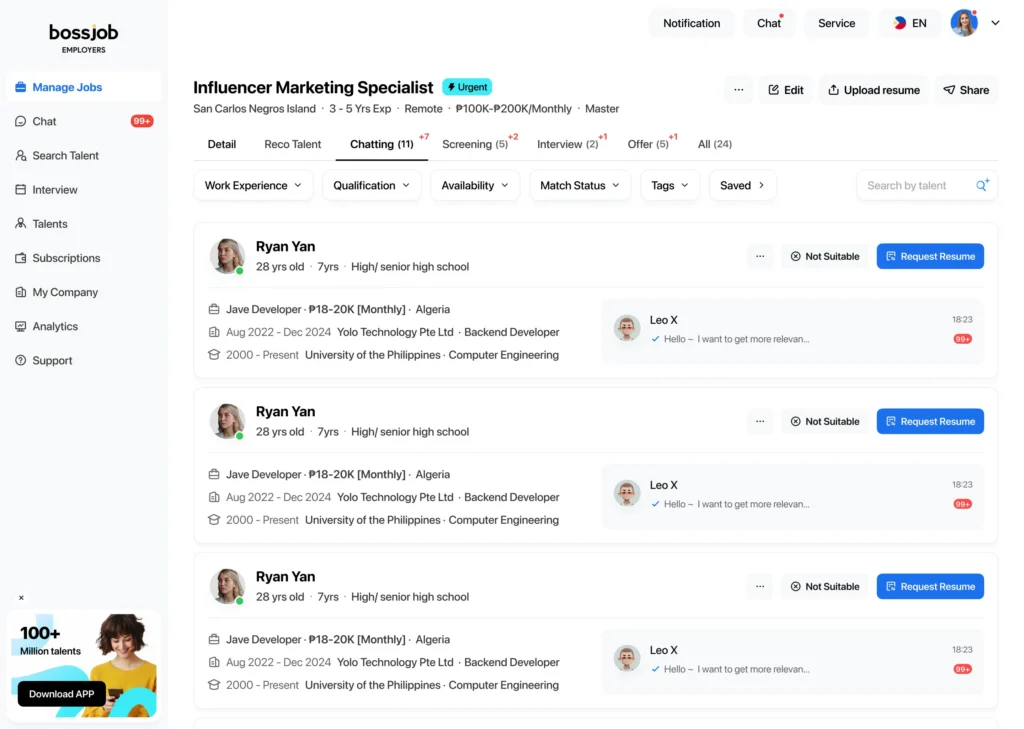Image resolution: width=1024 pixels, height=729 pixels.
Task: Mark first candidate Not Suitable
Action: (x=825, y=256)
